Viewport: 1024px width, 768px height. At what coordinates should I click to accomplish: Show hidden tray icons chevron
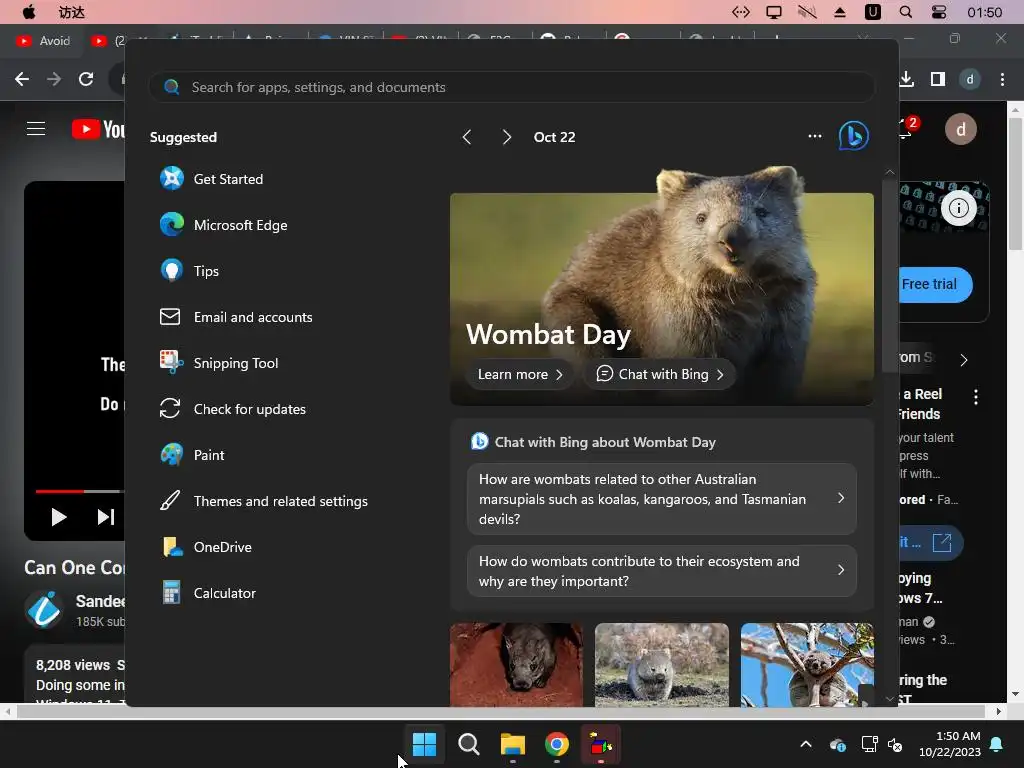[x=806, y=744]
